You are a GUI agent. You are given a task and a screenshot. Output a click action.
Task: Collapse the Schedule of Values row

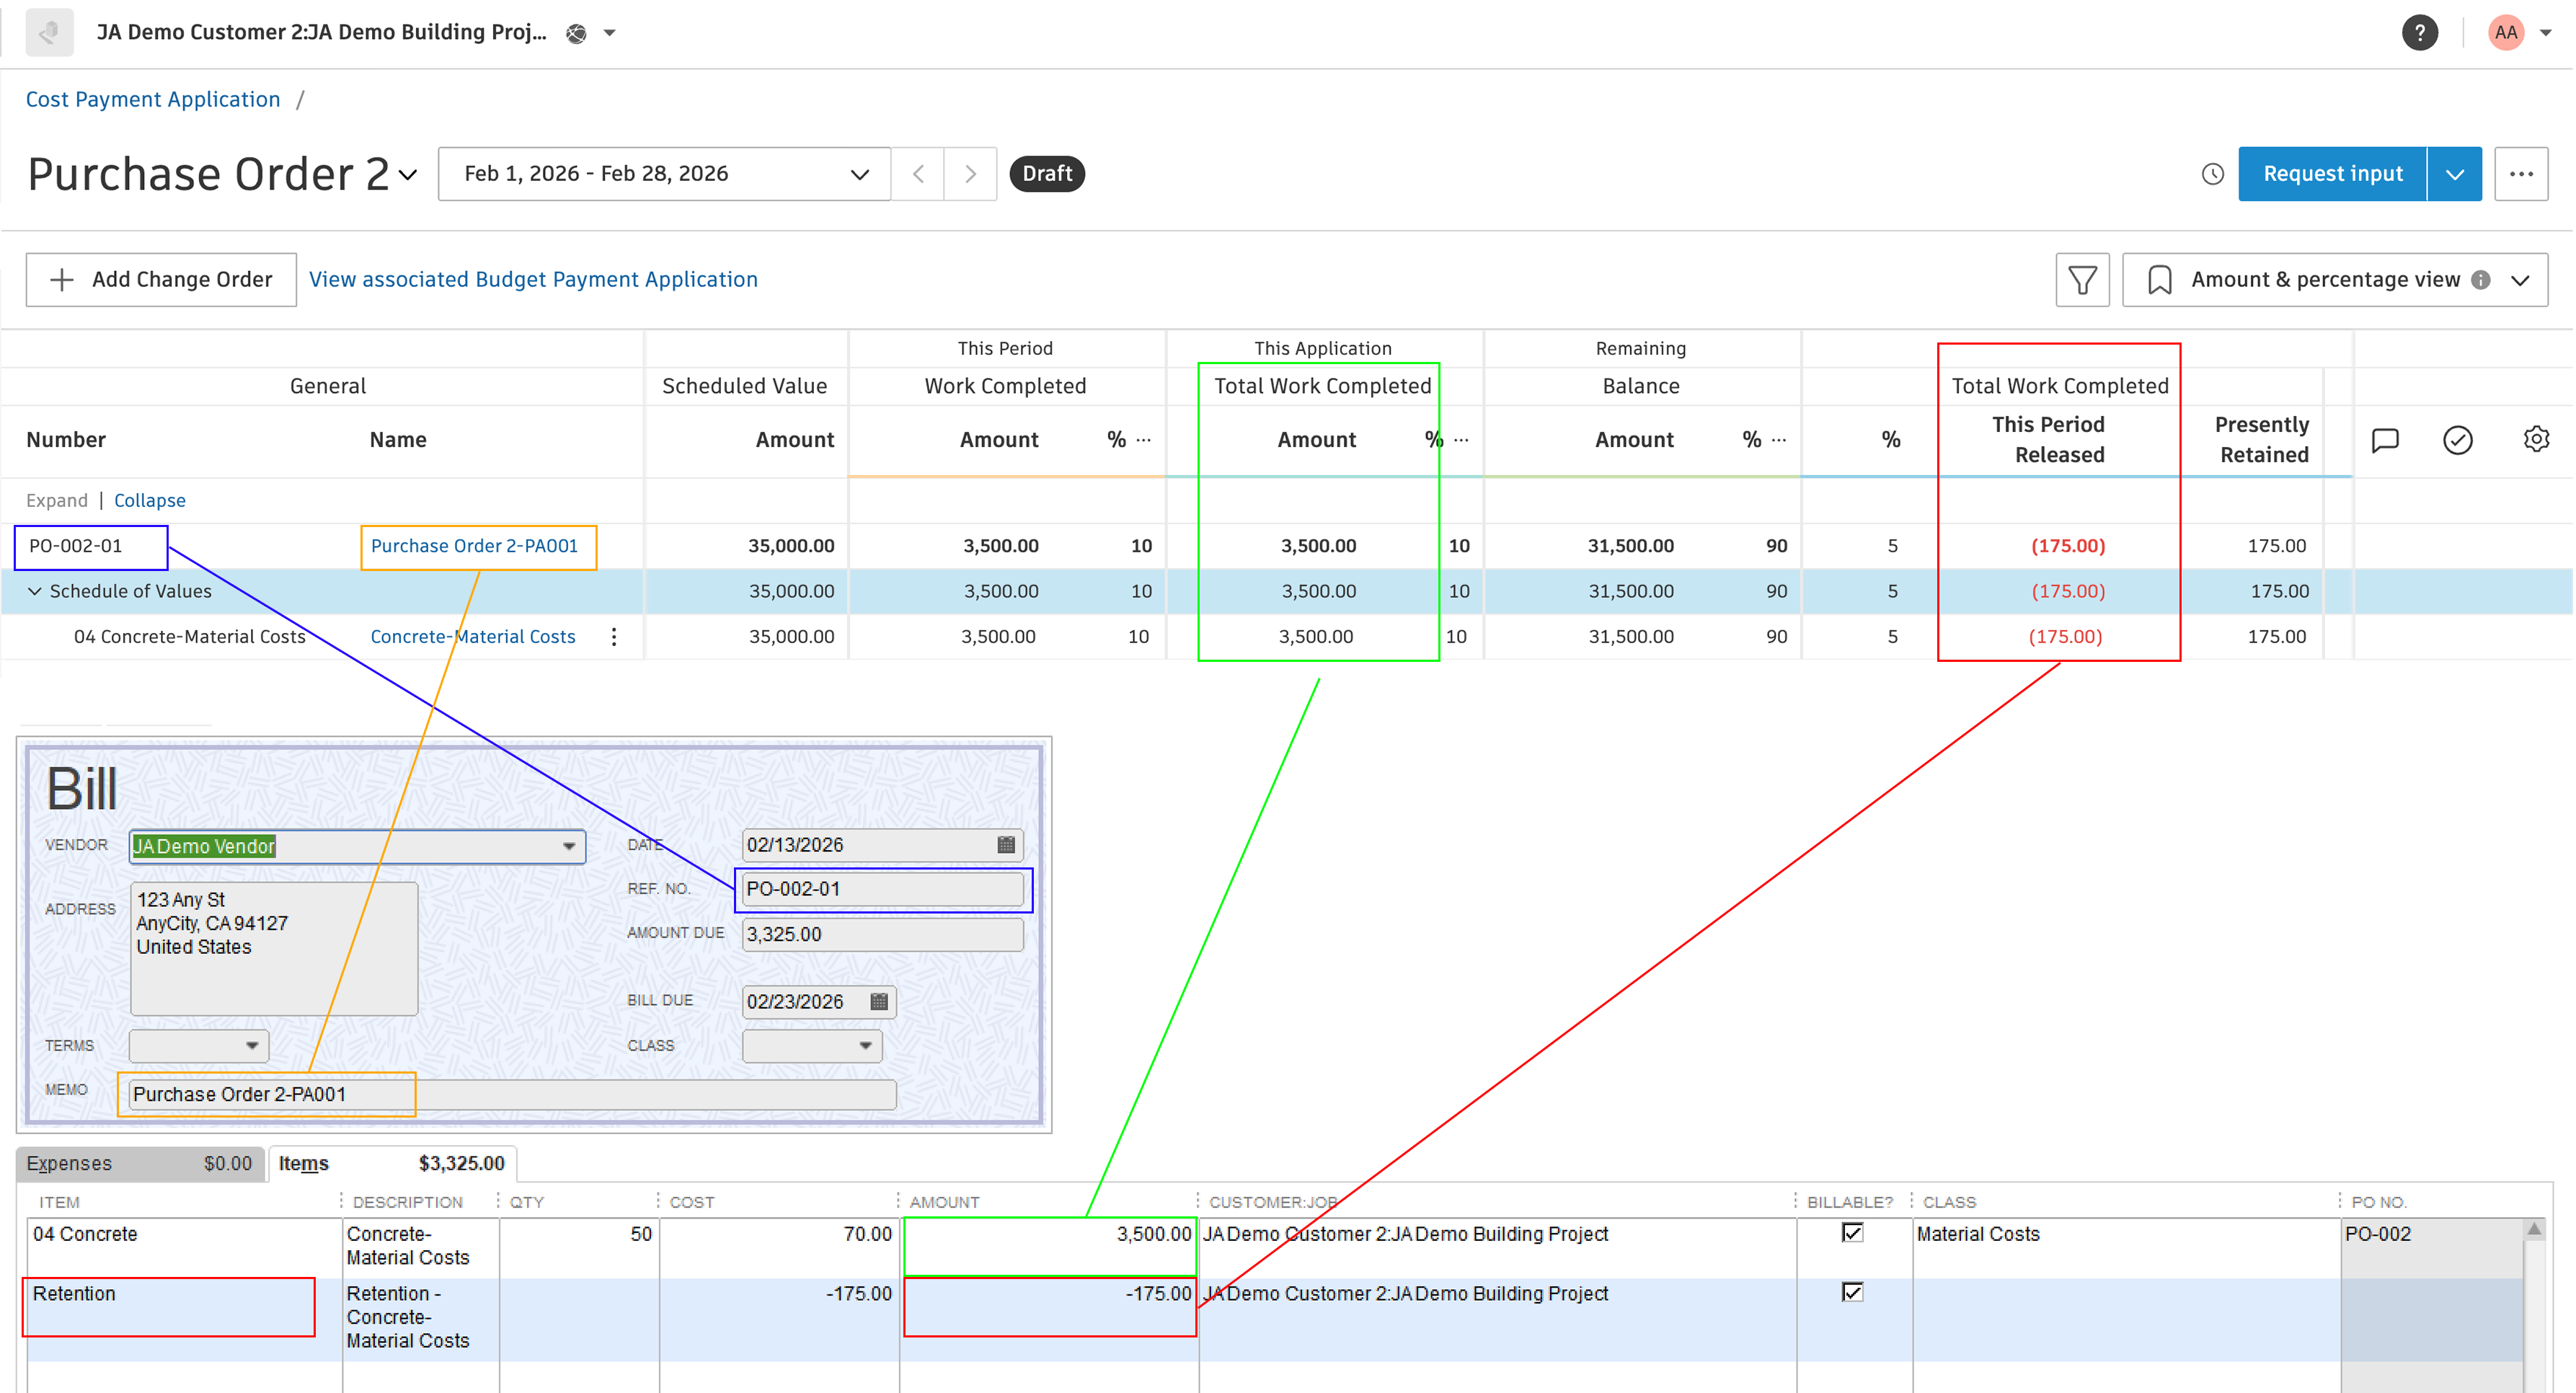pyautogui.click(x=35, y=591)
